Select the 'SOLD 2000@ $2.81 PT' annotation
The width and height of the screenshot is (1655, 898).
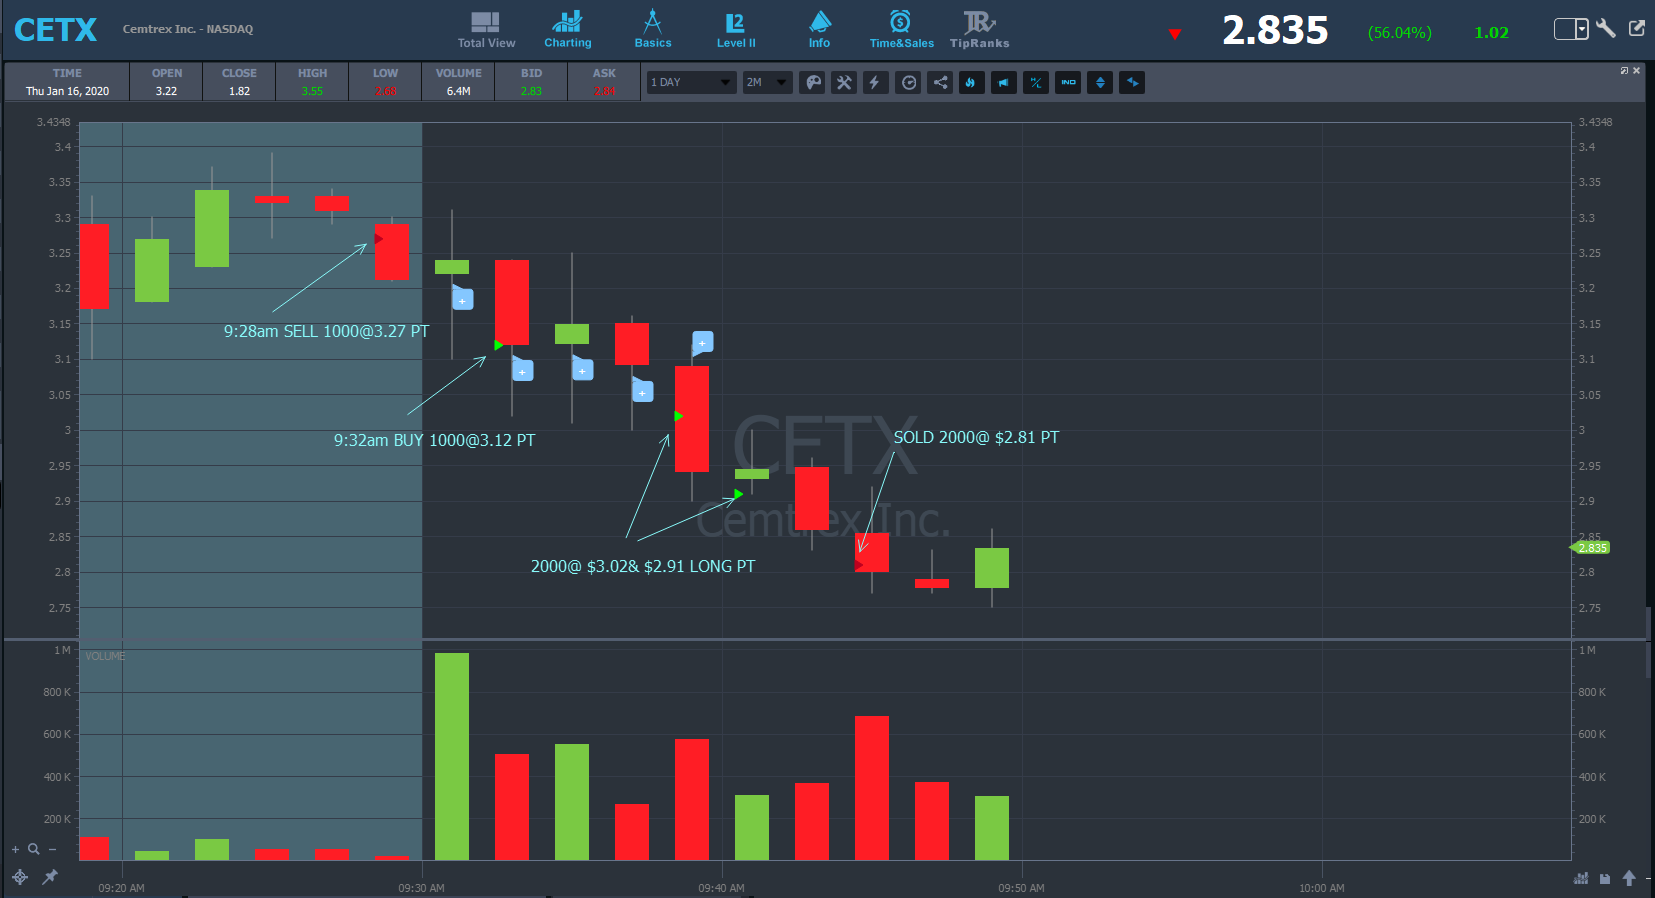pos(976,437)
